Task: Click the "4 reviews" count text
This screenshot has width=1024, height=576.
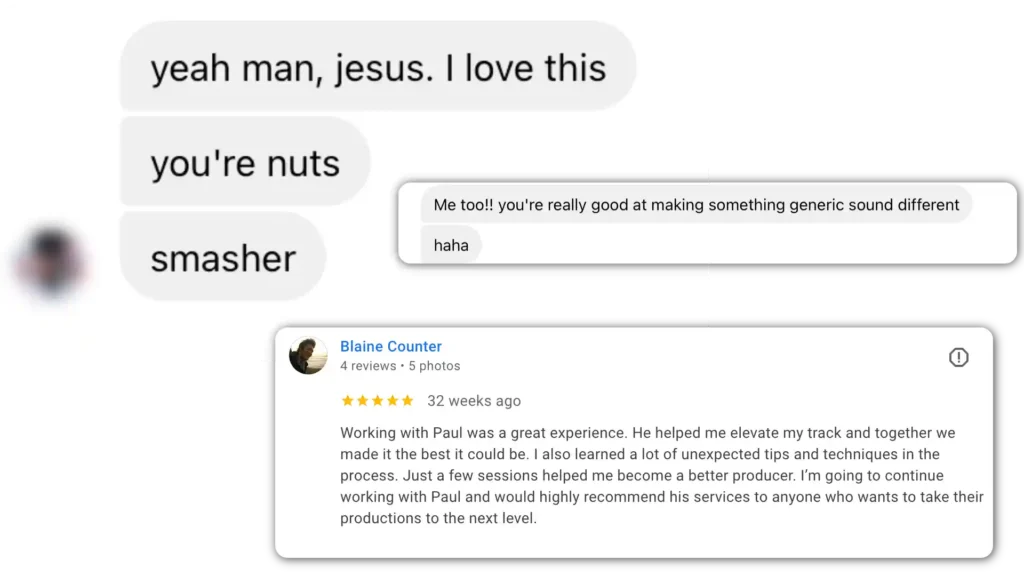Action: [x=367, y=366]
